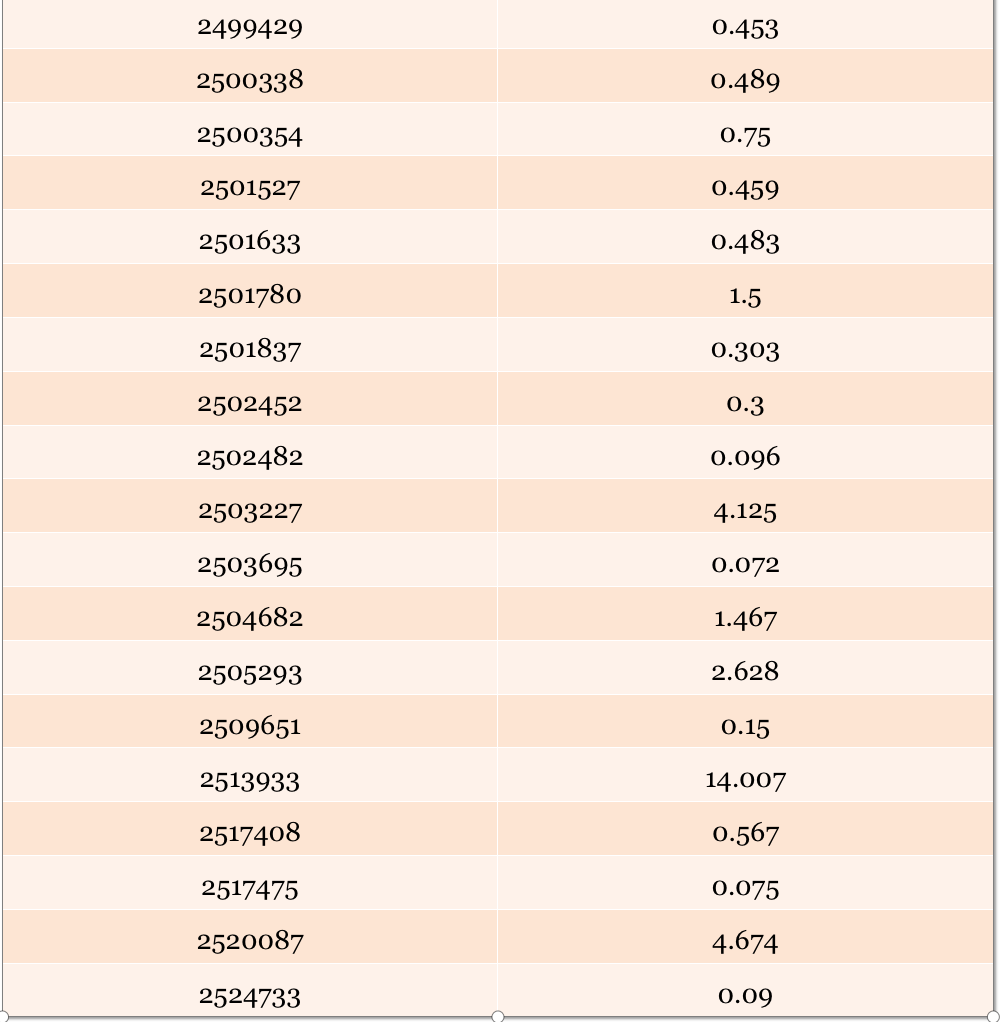The width and height of the screenshot is (1000, 1022).
Task: Click the cell with value 4.125
Action: click(745, 506)
